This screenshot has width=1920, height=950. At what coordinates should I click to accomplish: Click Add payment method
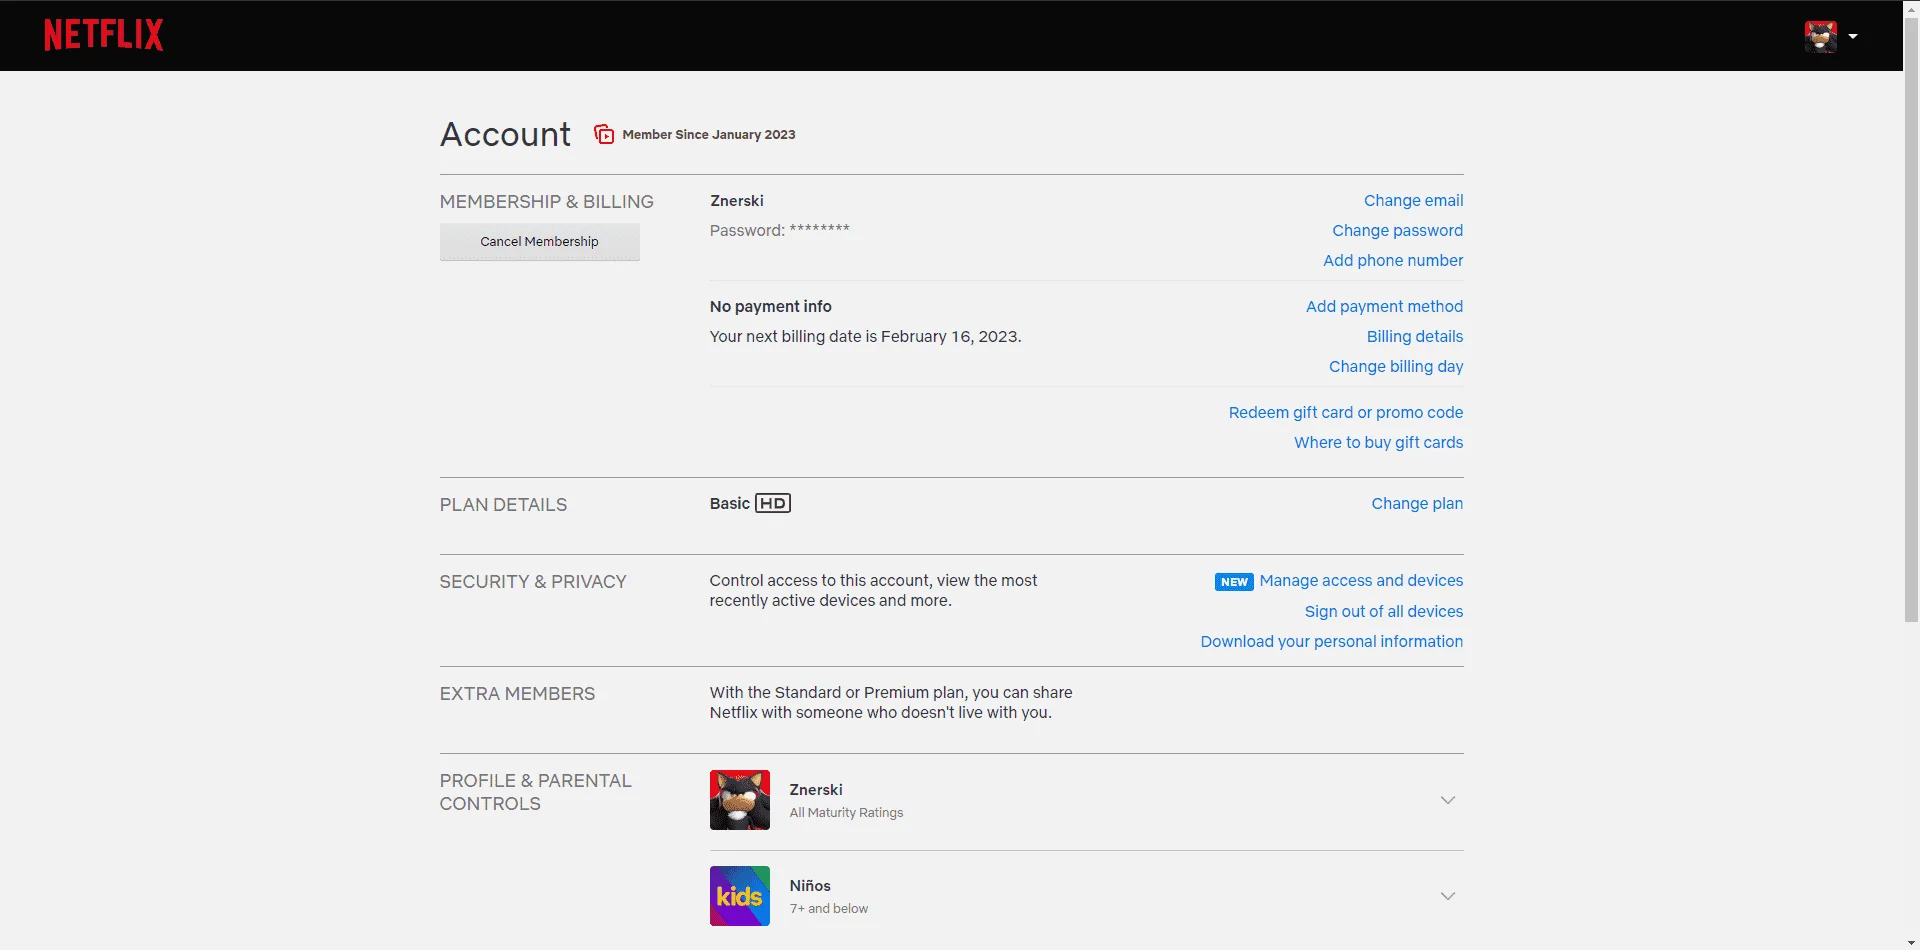[1384, 306]
